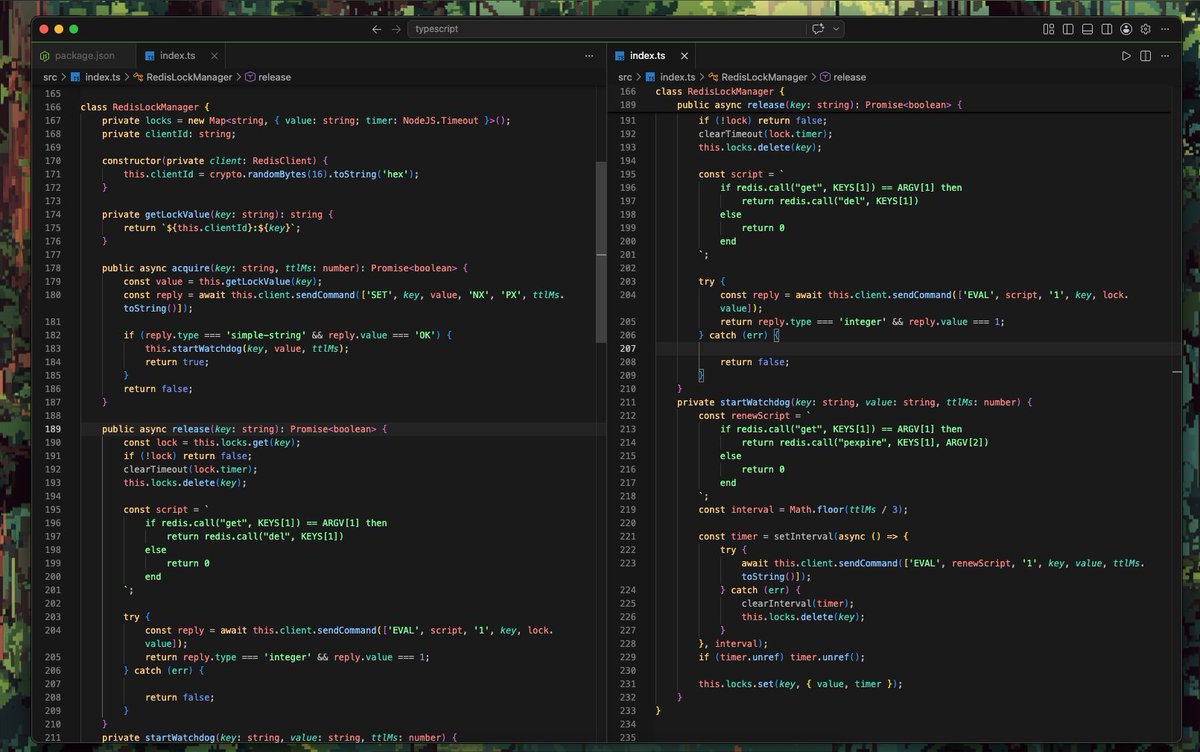This screenshot has height=752, width=1200.
Task: Open the Customize Layout icon
Action: click(x=1049, y=29)
